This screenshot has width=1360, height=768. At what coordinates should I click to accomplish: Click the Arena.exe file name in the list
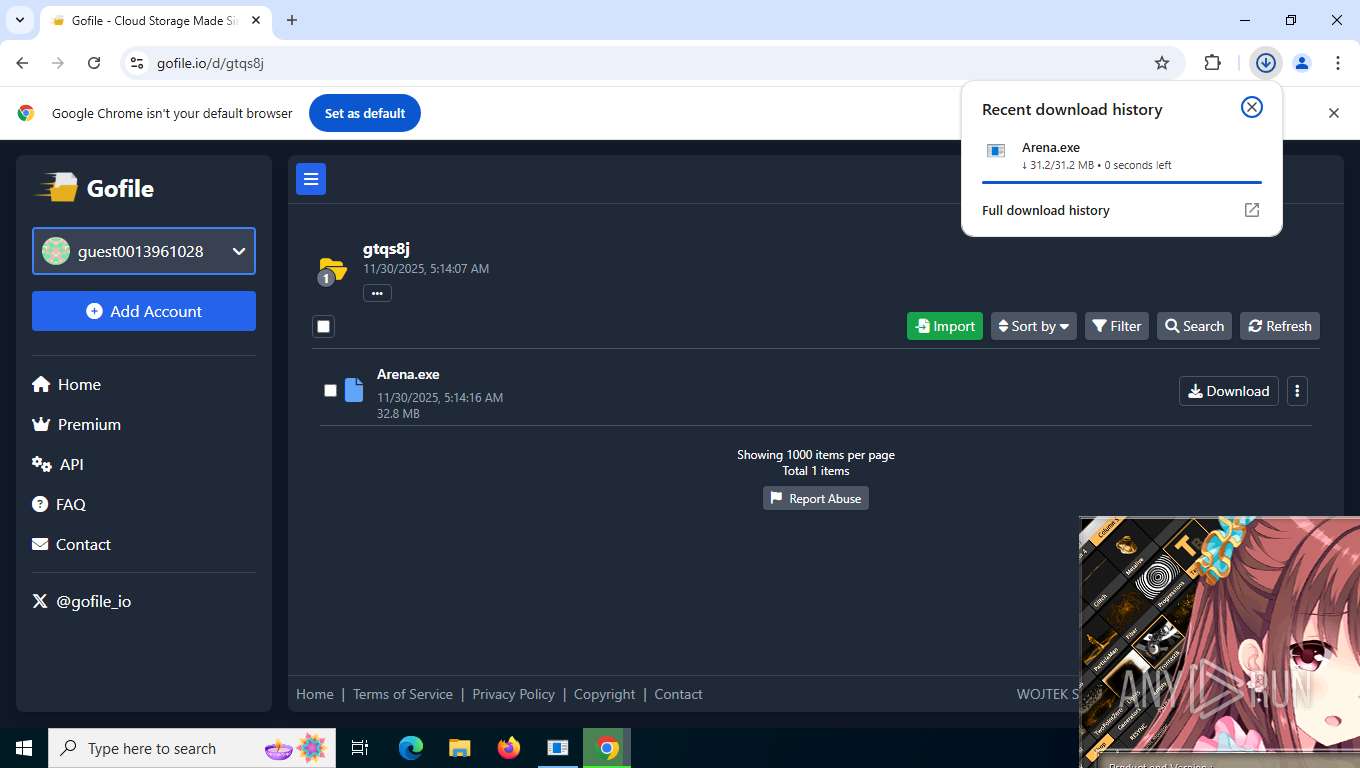pos(408,374)
